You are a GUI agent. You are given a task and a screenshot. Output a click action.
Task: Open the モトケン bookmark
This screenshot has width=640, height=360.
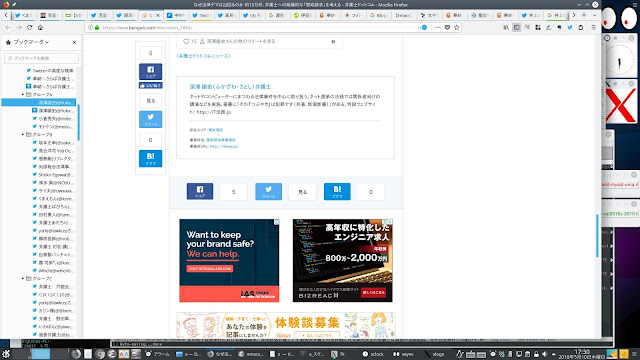coord(53,127)
